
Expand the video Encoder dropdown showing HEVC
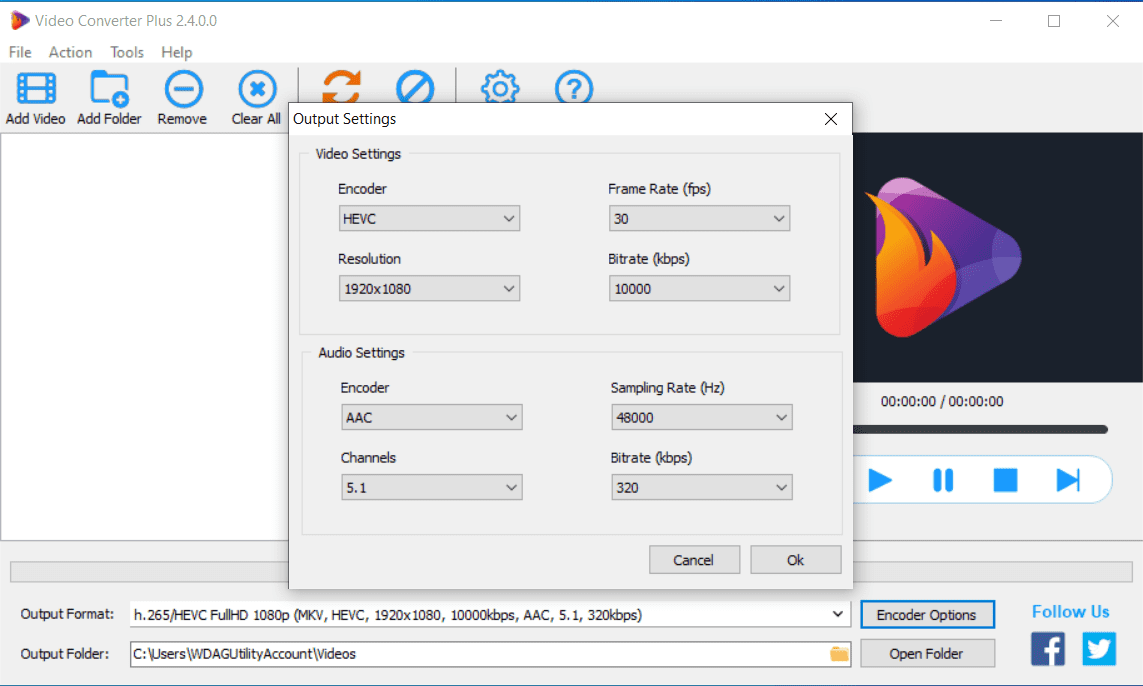429,219
